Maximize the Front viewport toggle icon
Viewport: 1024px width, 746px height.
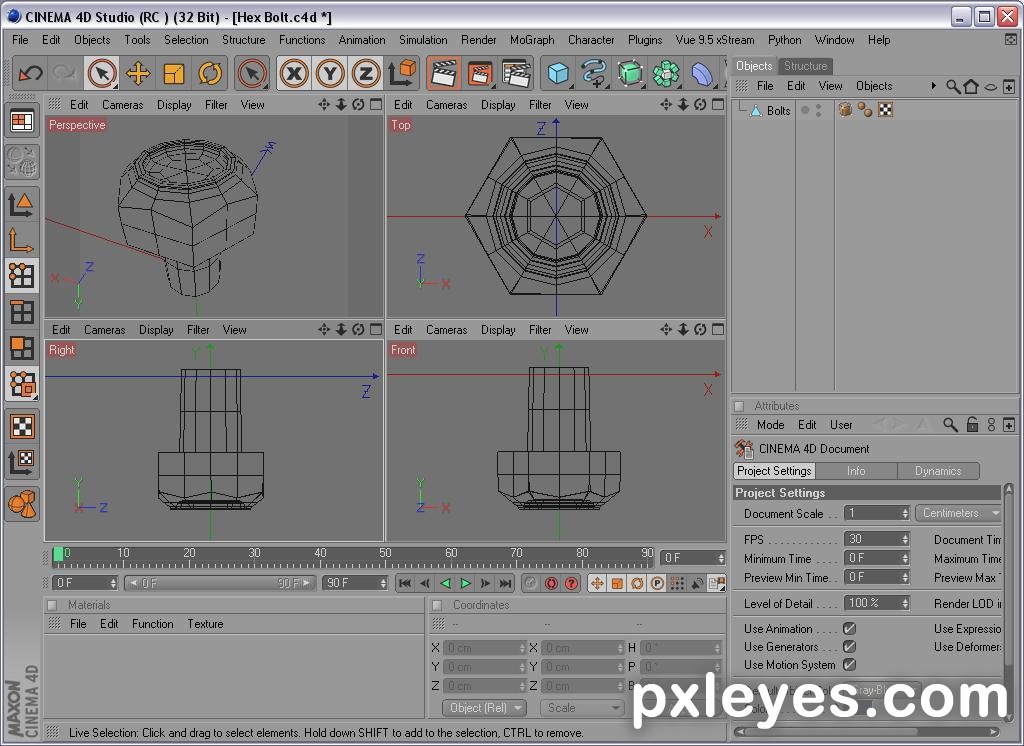(x=718, y=329)
